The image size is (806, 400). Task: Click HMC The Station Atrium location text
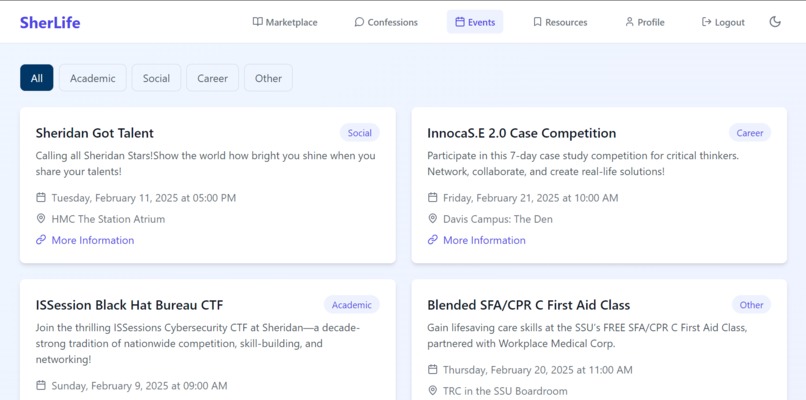[108, 219]
